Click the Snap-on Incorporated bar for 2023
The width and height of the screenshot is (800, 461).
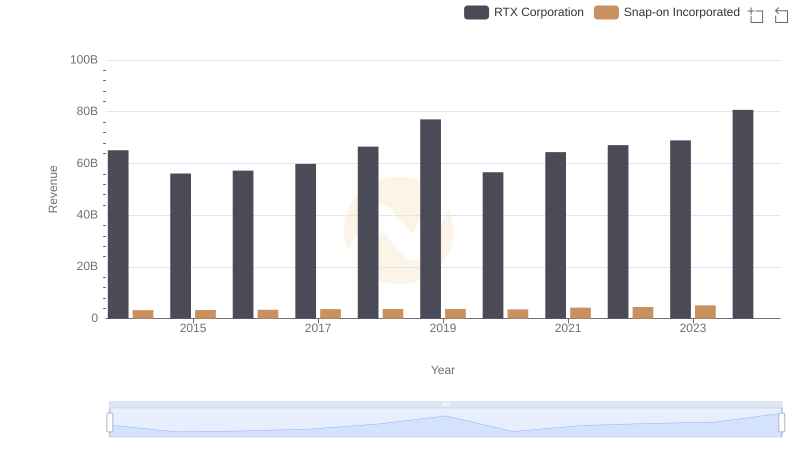pyautogui.click(x=705, y=312)
